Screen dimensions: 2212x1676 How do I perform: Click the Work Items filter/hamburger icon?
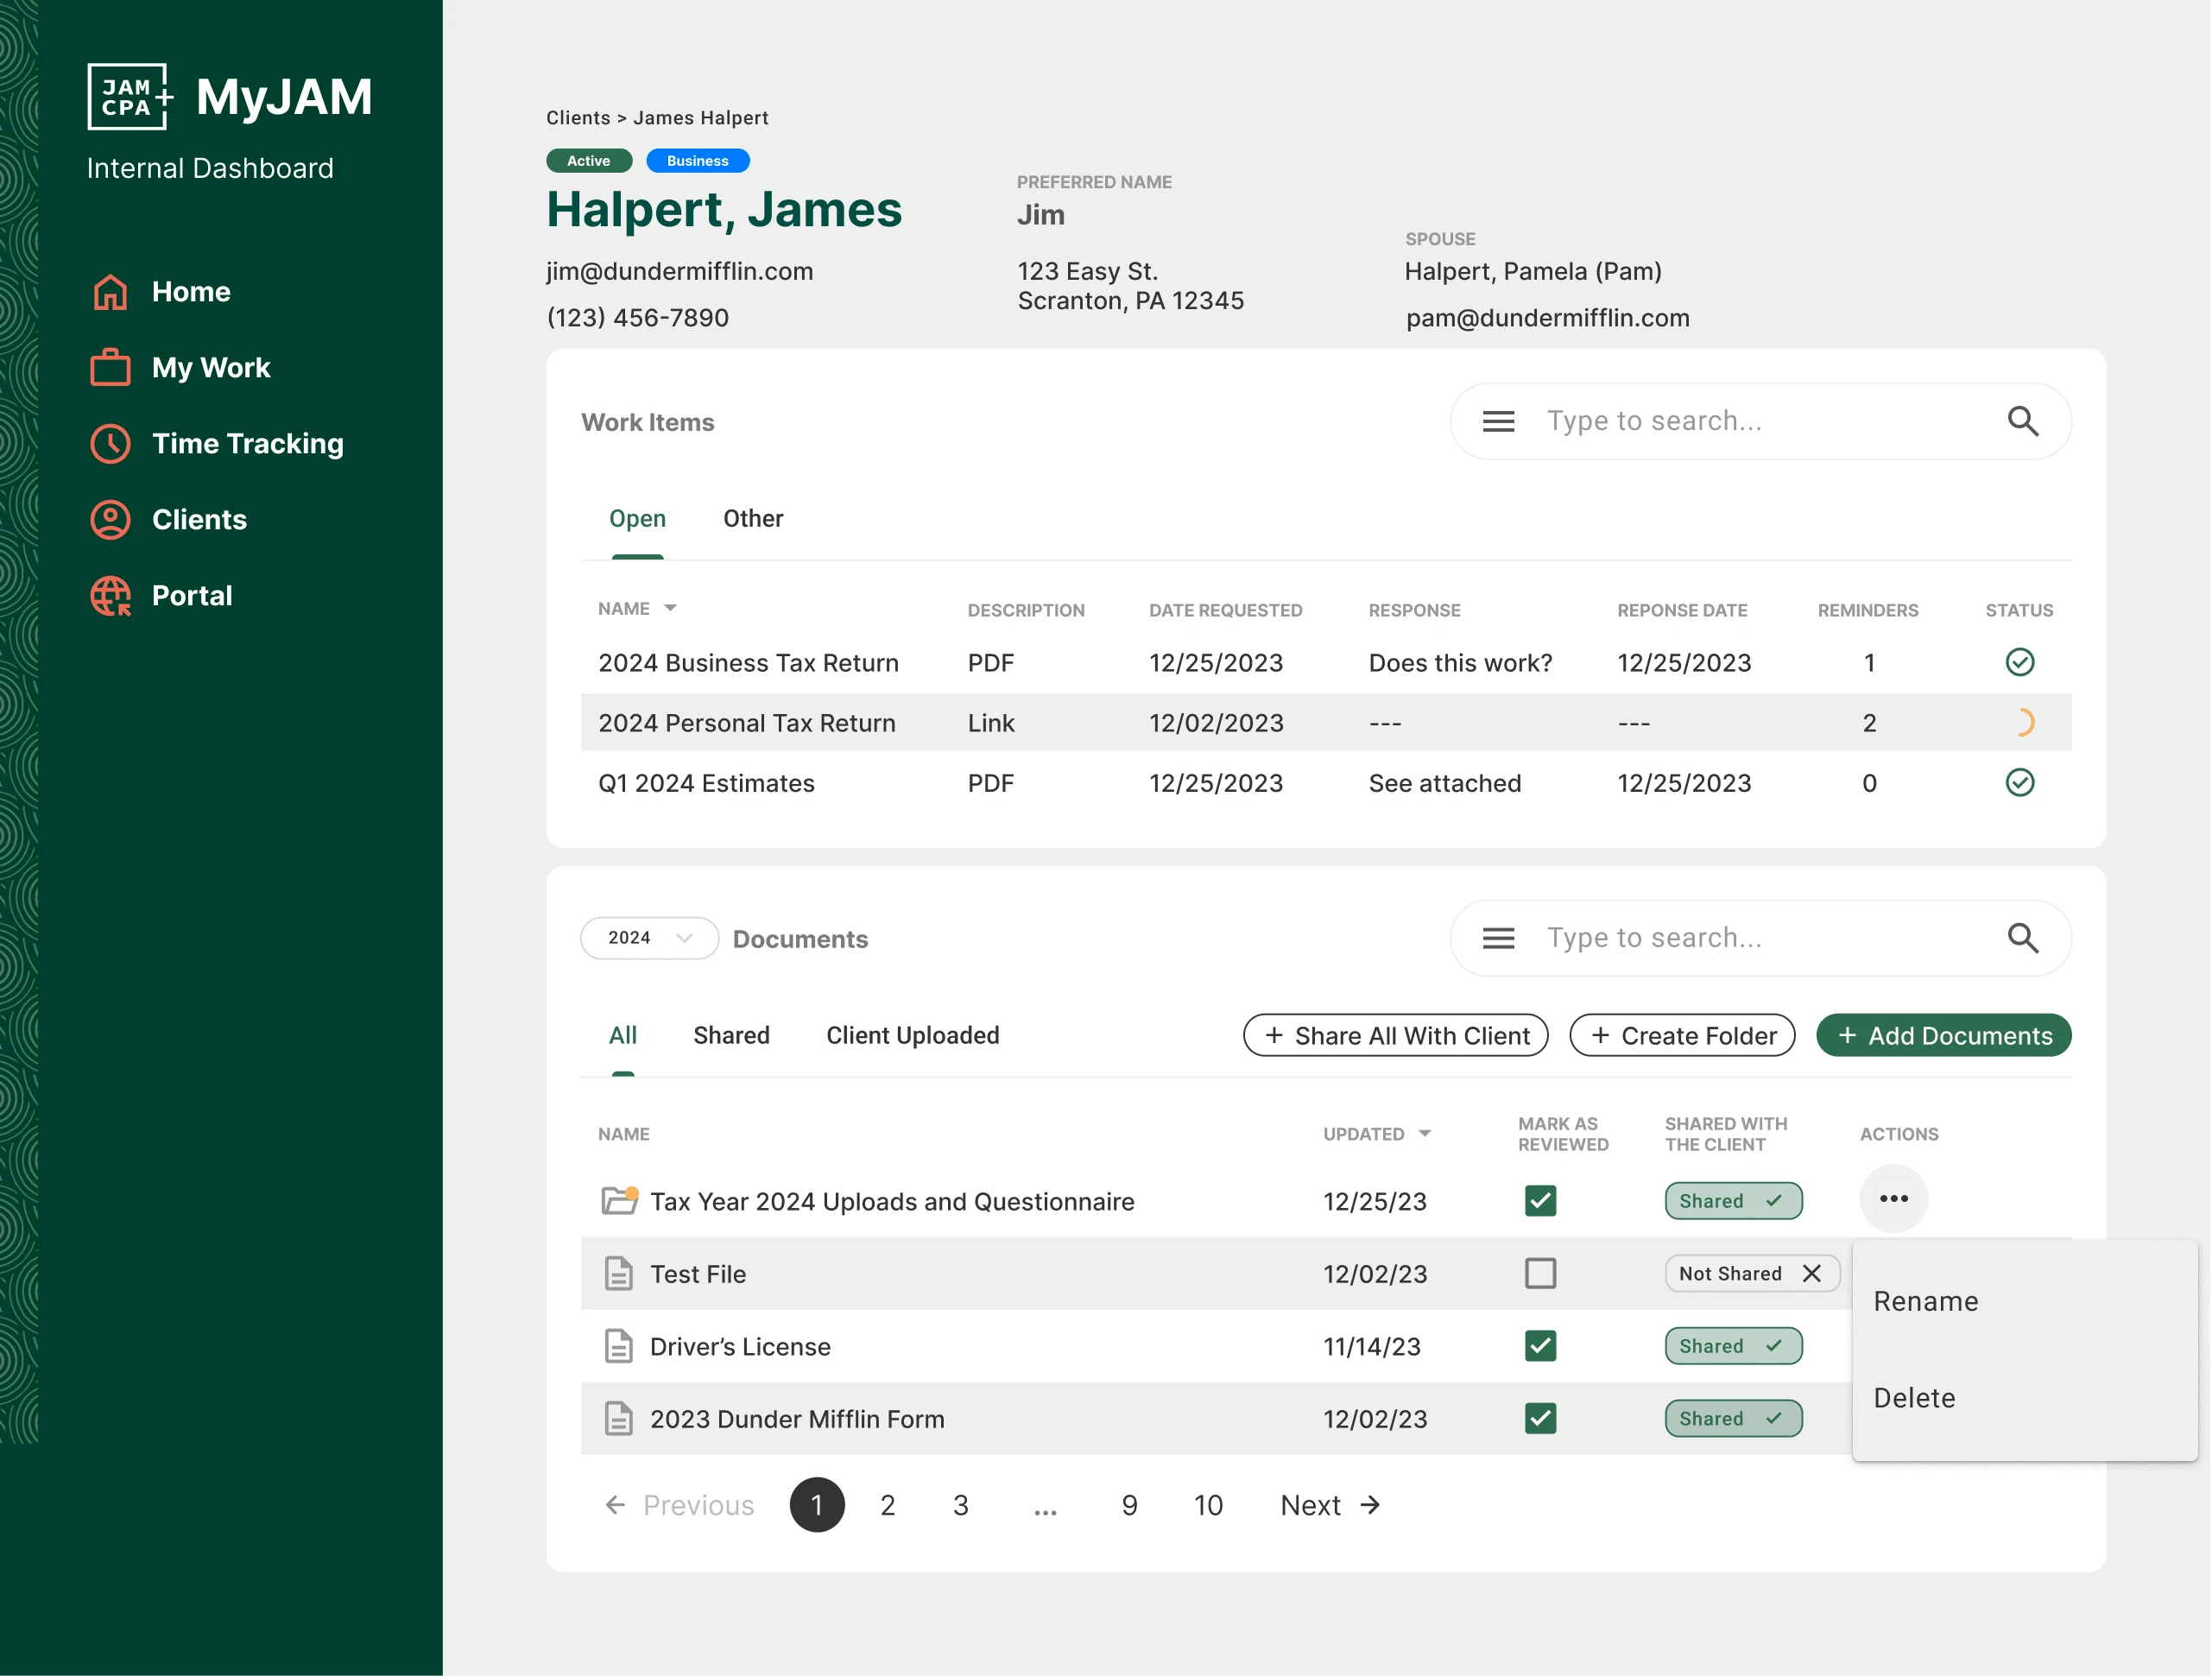coord(1500,421)
